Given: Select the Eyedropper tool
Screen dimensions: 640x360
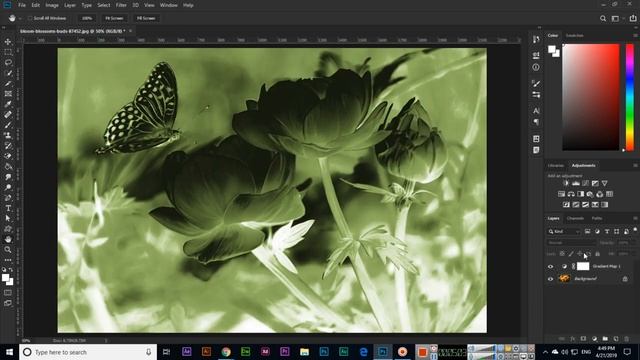Looking at the screenshot, I should 8,104.
